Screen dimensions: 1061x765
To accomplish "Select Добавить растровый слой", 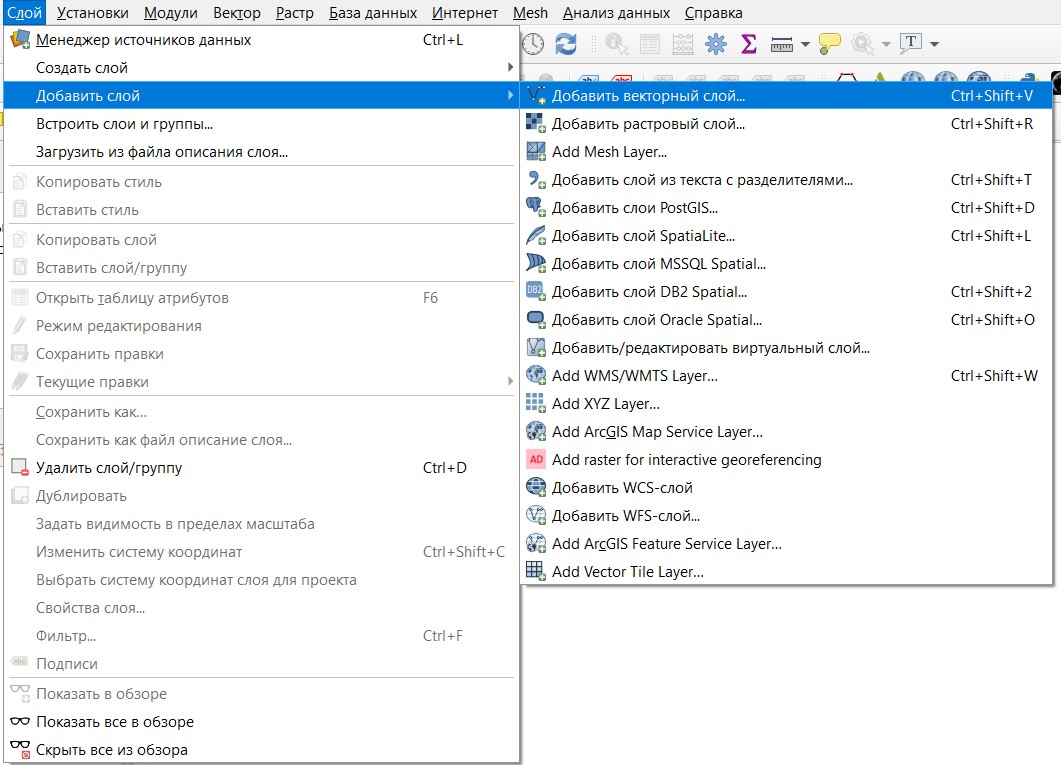I will click(x=786, y=123).
